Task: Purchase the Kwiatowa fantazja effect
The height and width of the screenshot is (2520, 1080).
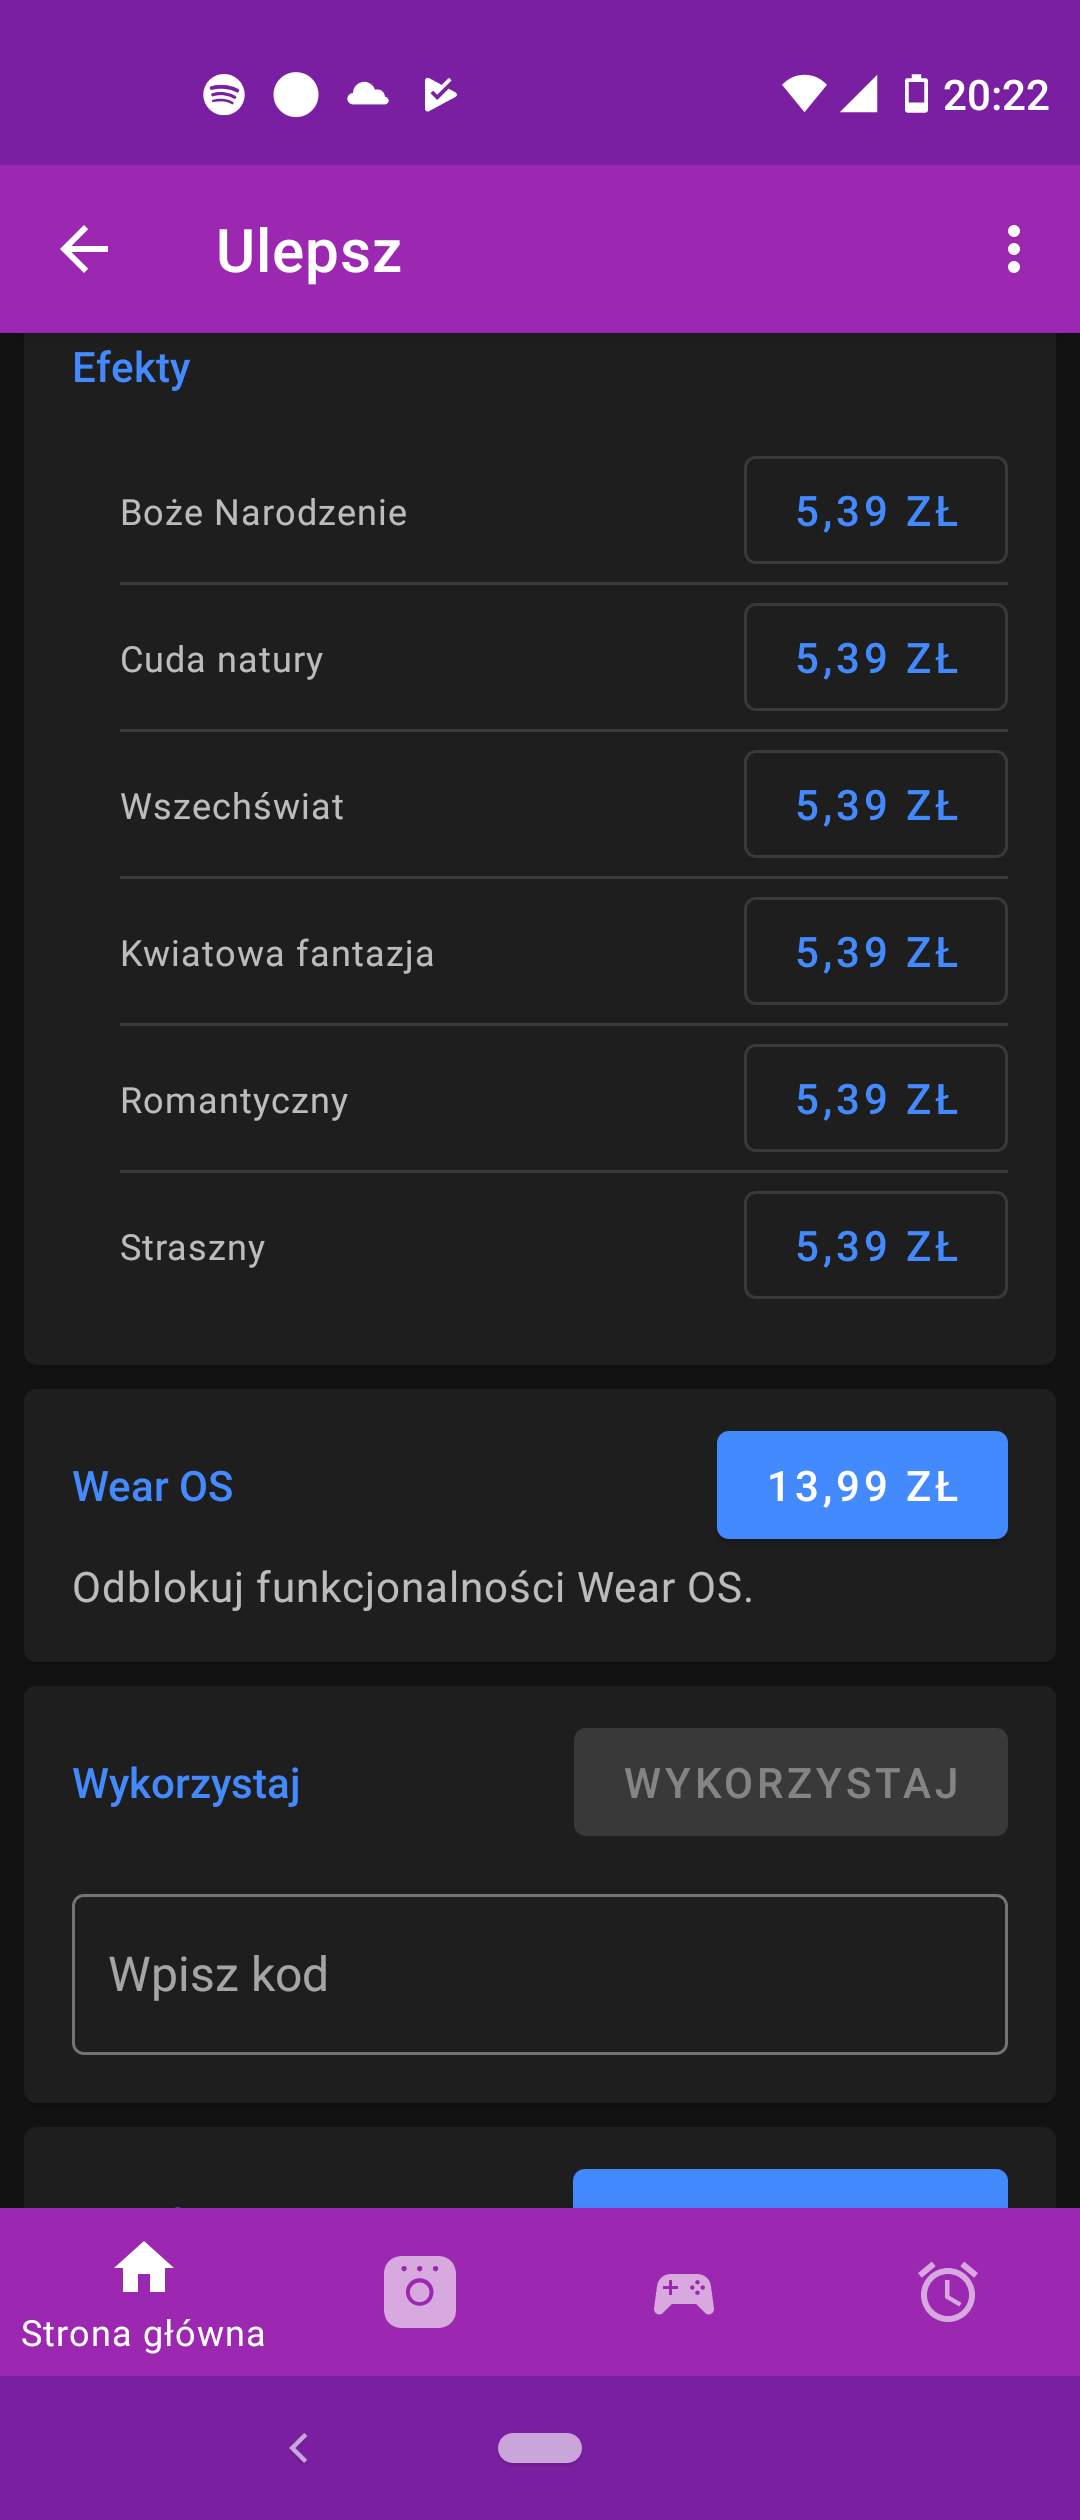Action: tap(875, 952)
